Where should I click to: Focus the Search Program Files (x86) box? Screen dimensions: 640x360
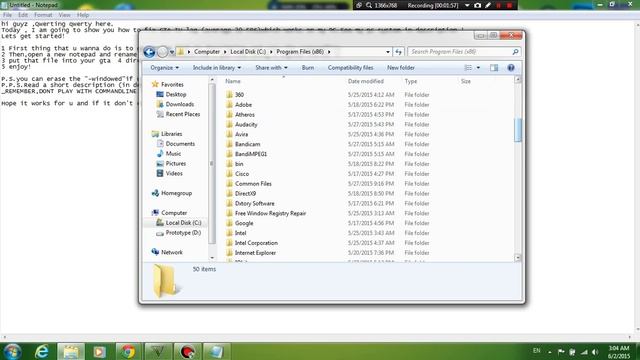(x=464, y=52)
